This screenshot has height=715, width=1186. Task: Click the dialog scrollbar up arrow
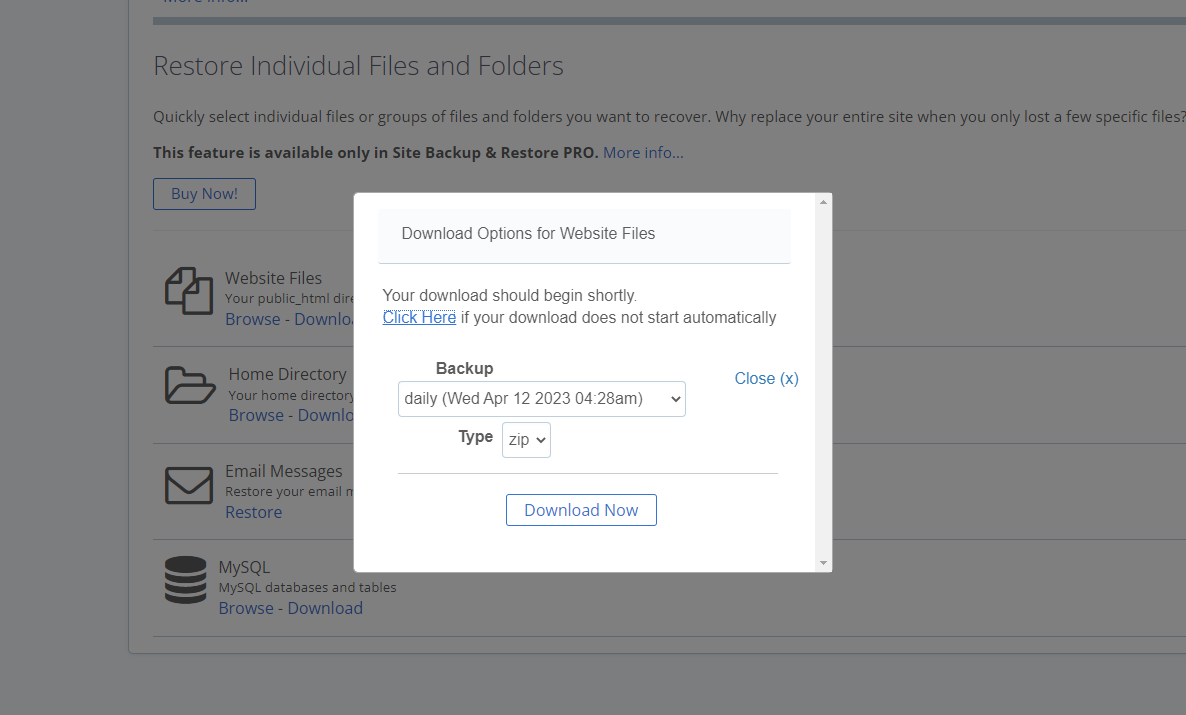pos(824,201)
